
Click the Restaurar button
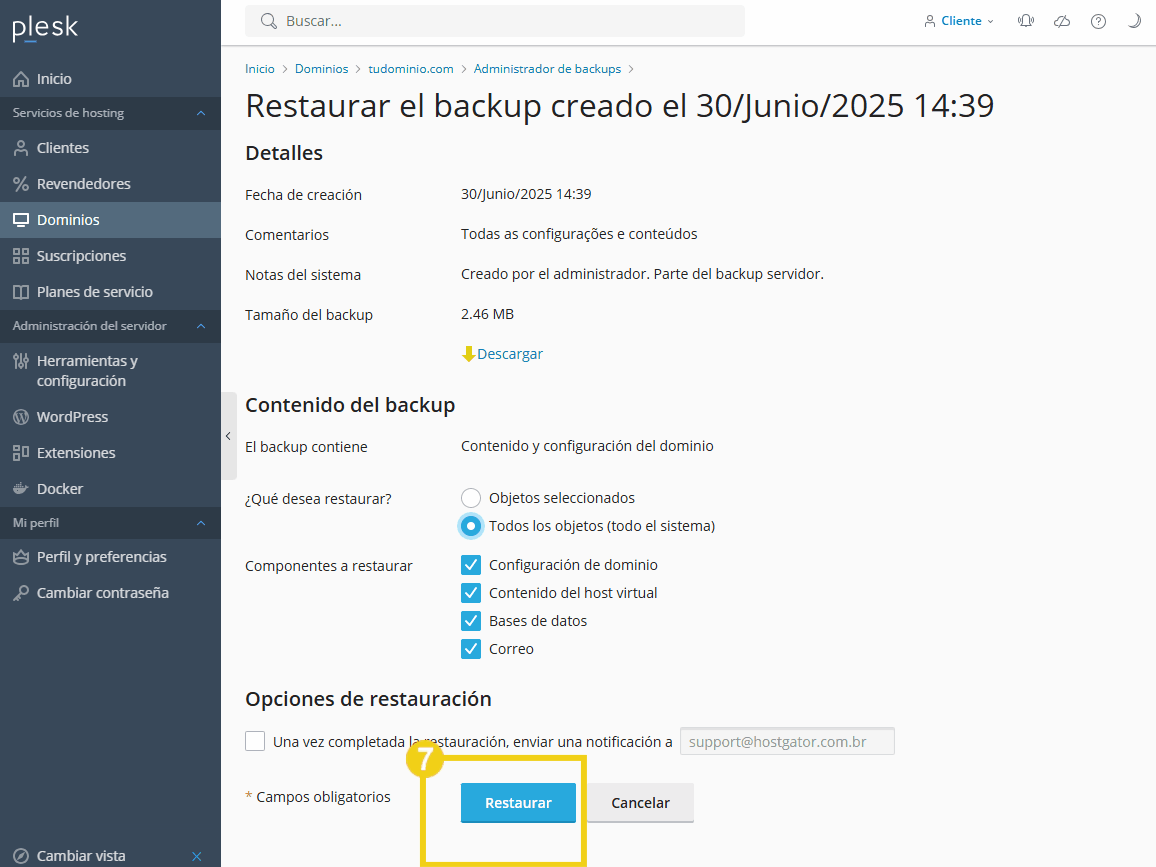pyautogui.click(x=518, y=803)
